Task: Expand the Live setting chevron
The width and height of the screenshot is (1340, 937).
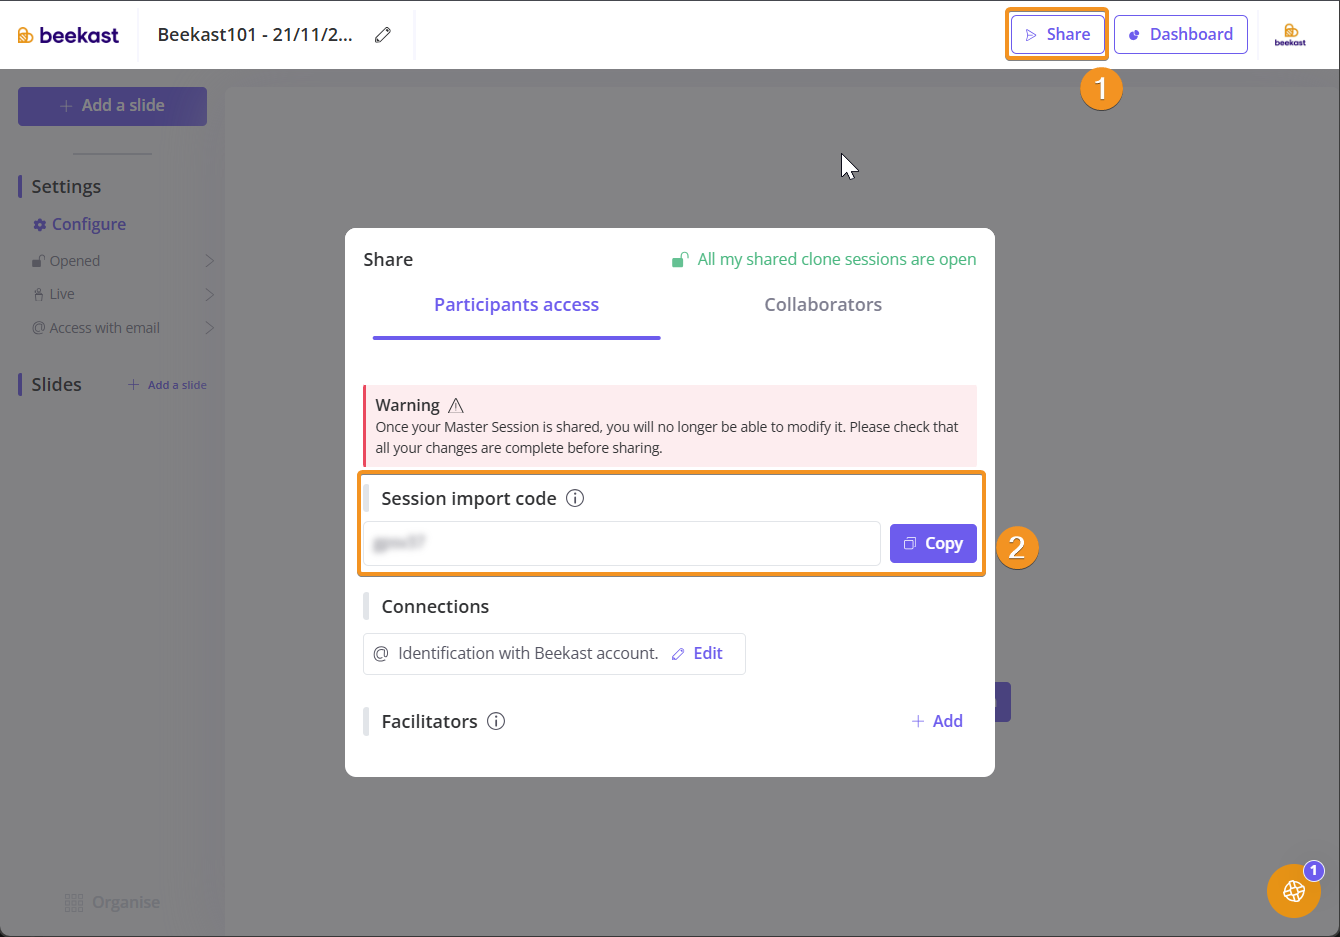Action: pos(209,294)
